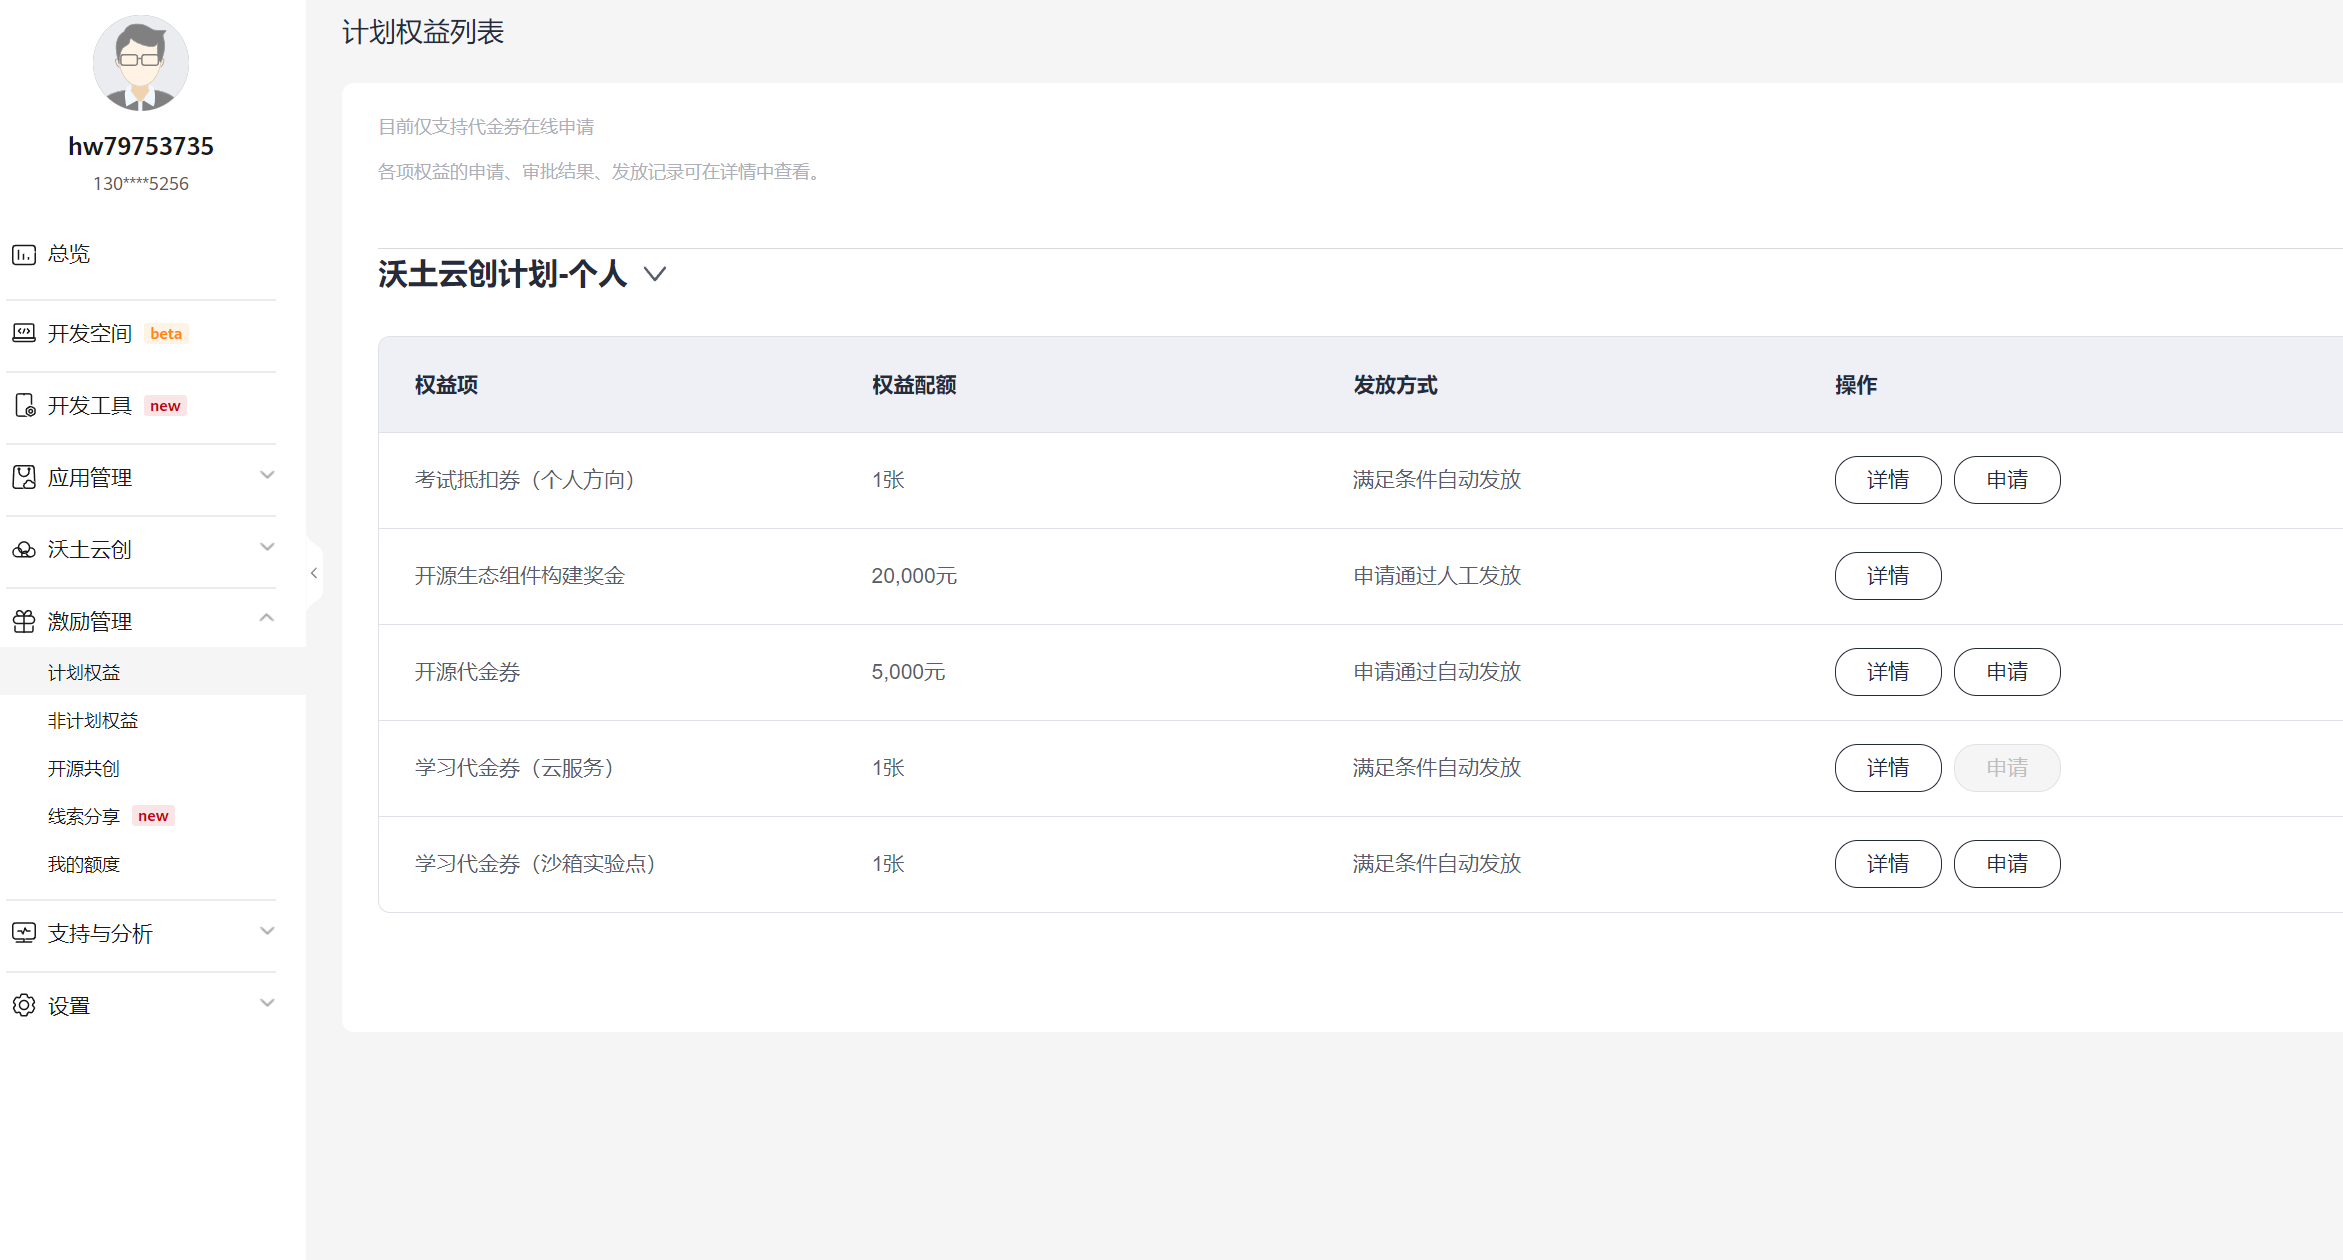Click the 总览 overview icon
Image resolution: width=2343 pixels, height=1260 pixels.
click(24, 254)
